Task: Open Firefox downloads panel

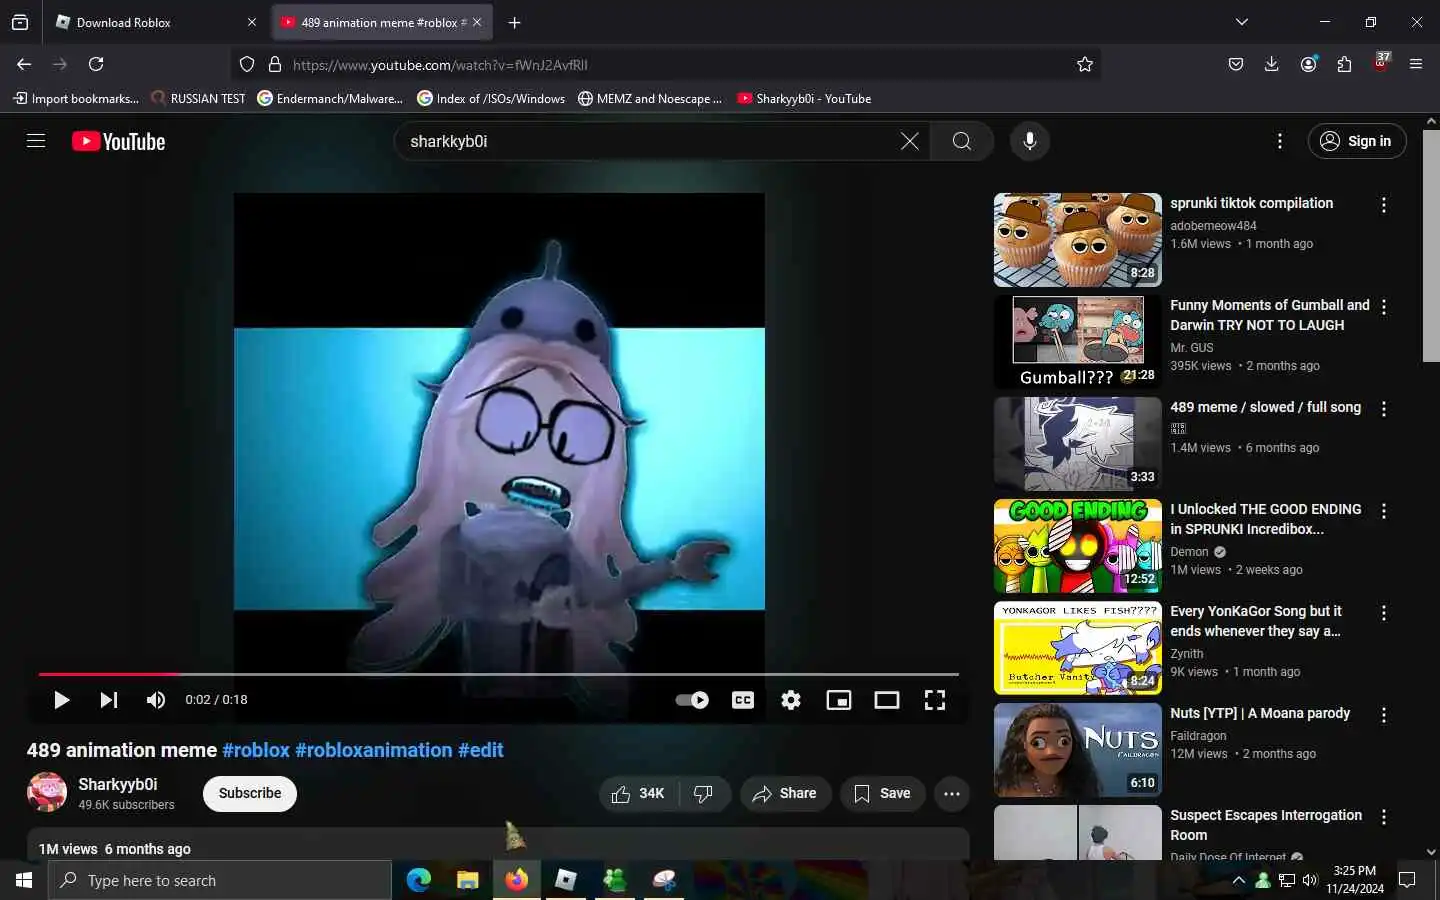Action: tap(1271, 64)
